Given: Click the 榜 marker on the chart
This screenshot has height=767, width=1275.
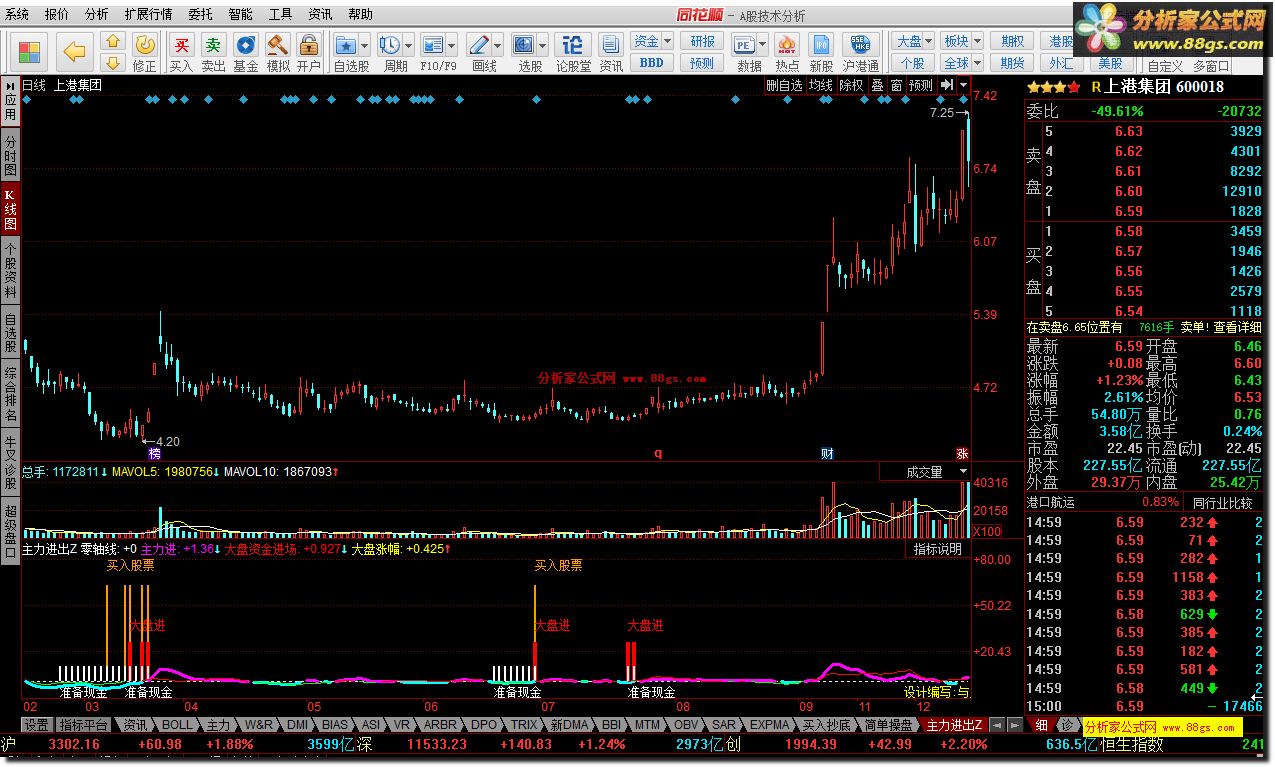Looking at the screenshot, I should click(x=154, y=453).
